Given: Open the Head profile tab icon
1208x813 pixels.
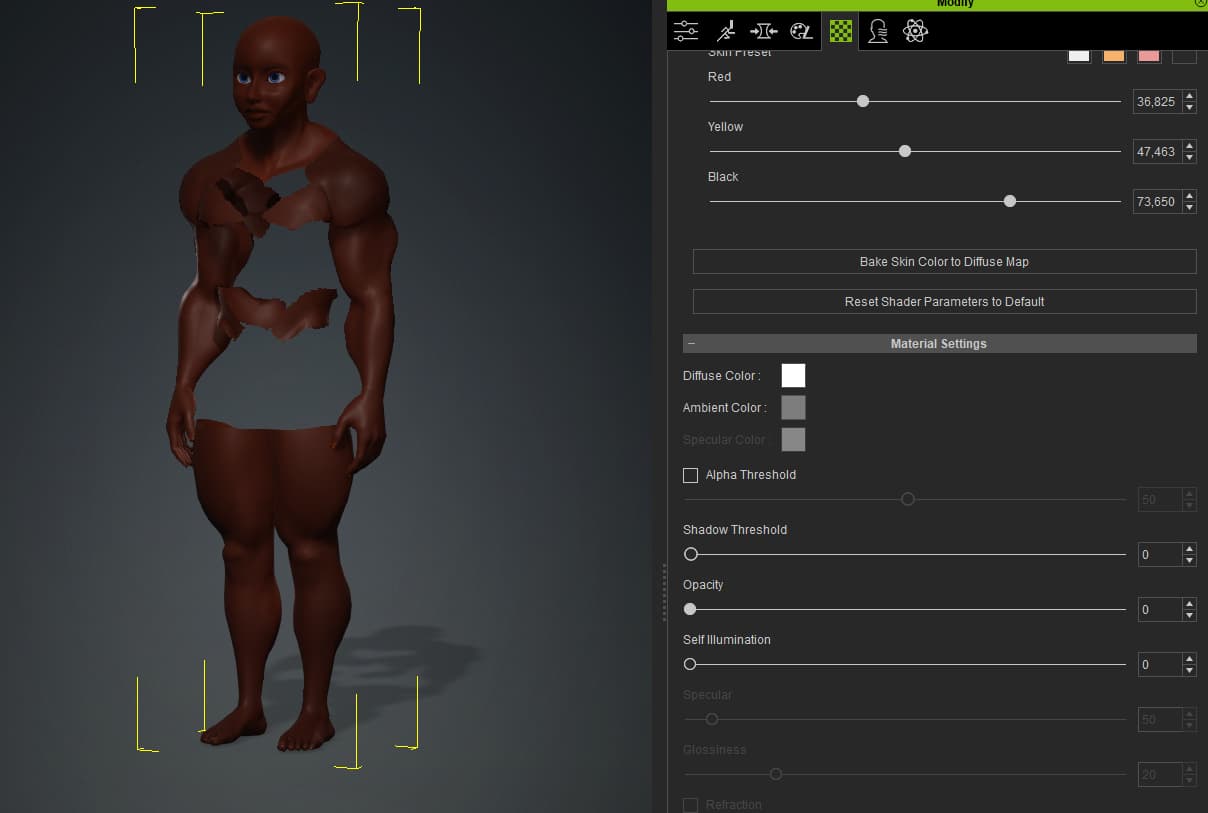Looking at the screenshot, I should pos(878,31).
